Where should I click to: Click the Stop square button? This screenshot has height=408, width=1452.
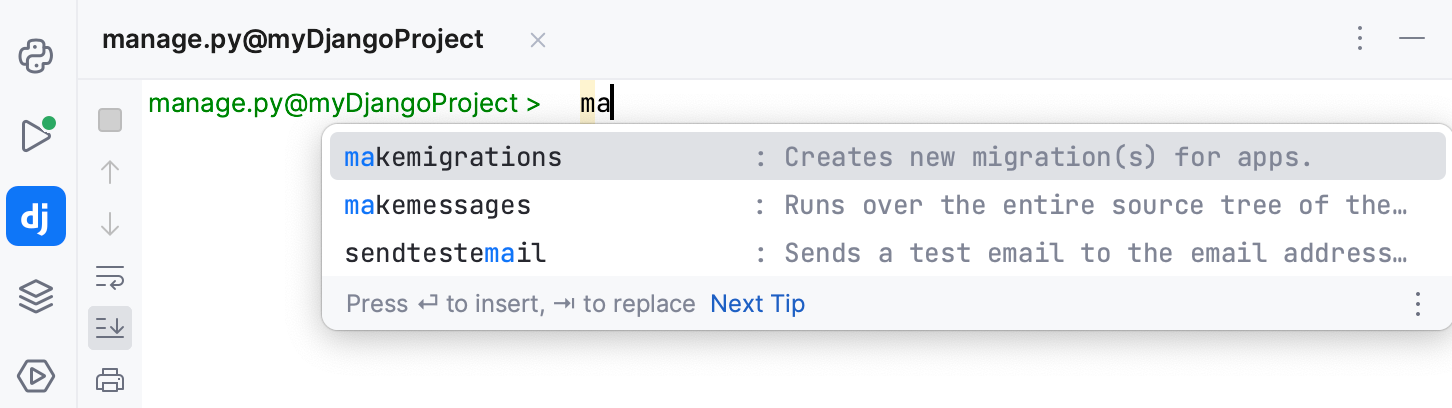point(110,120)
